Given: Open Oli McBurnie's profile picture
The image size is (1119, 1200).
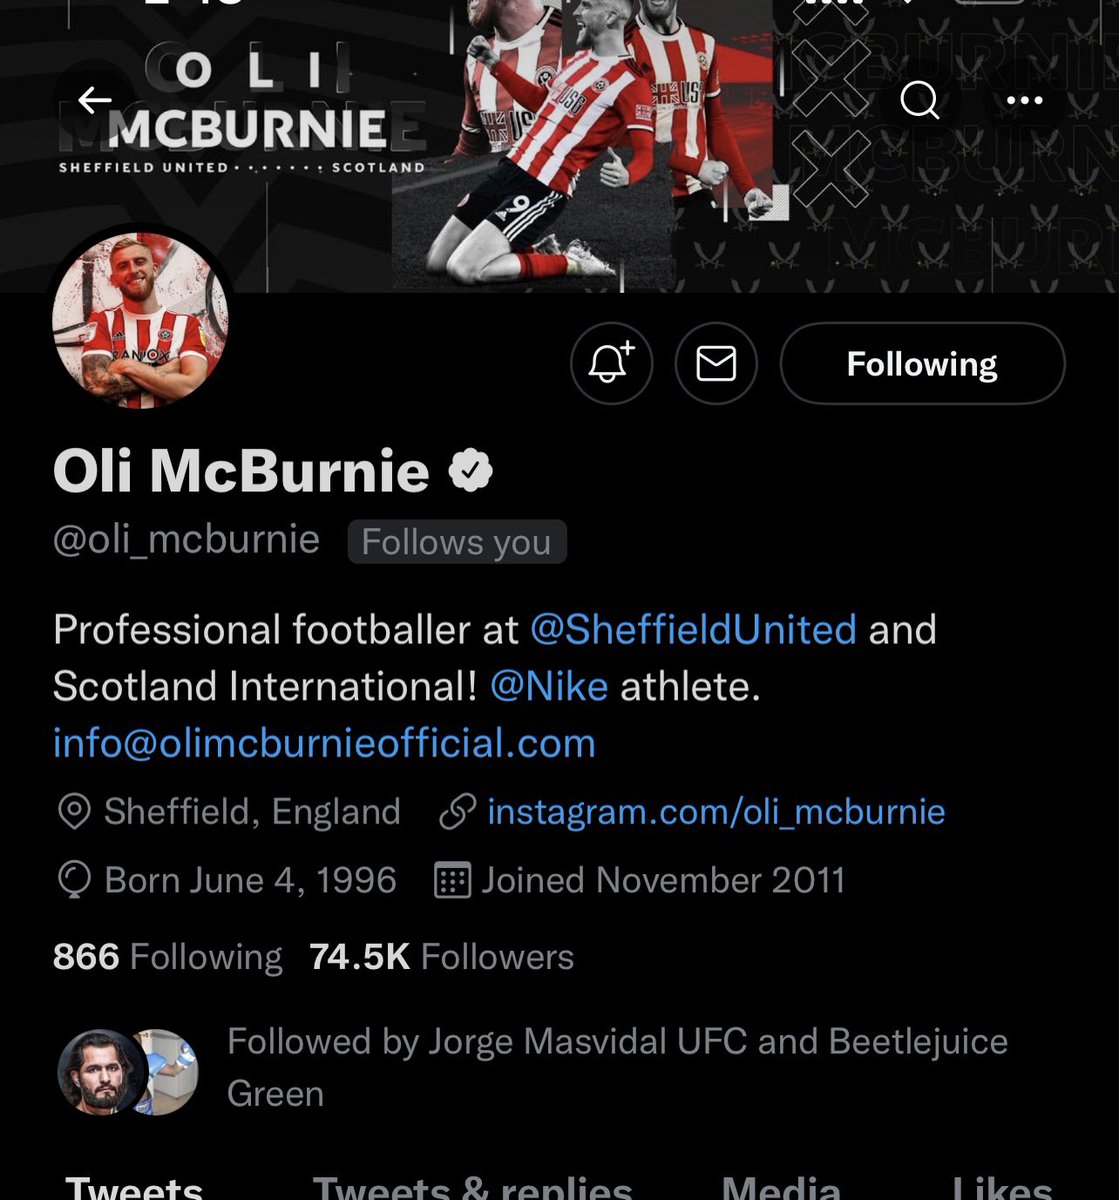Looking at the screenshot, I should pos(140,322).
